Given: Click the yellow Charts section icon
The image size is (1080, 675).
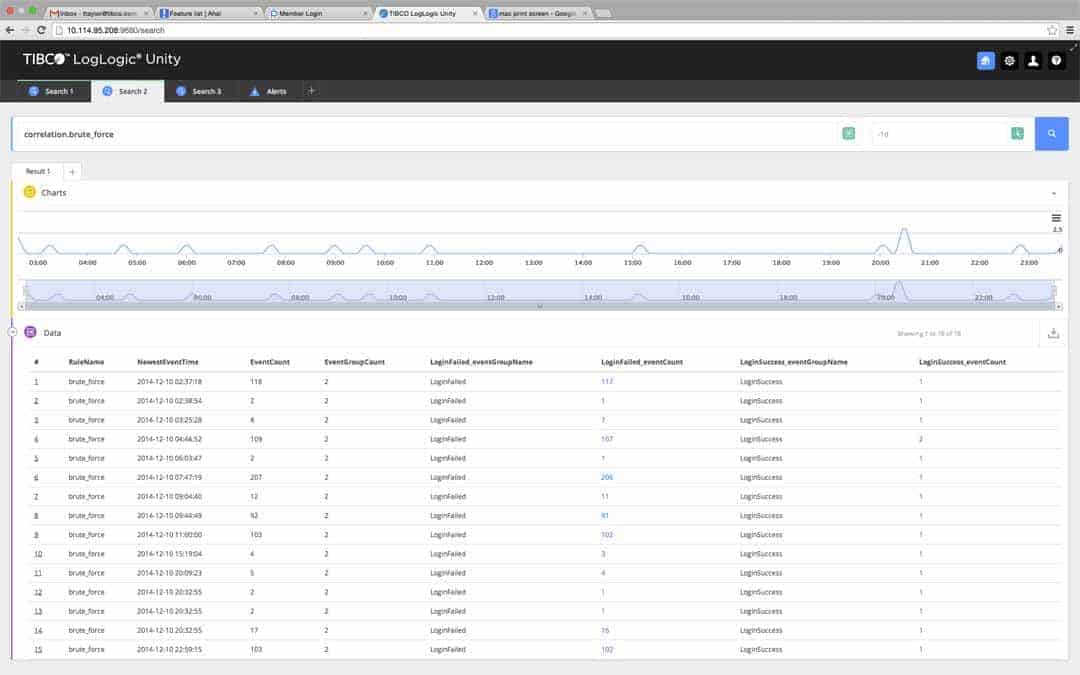Looking at the screenshot, I should (x=30, y=192).
